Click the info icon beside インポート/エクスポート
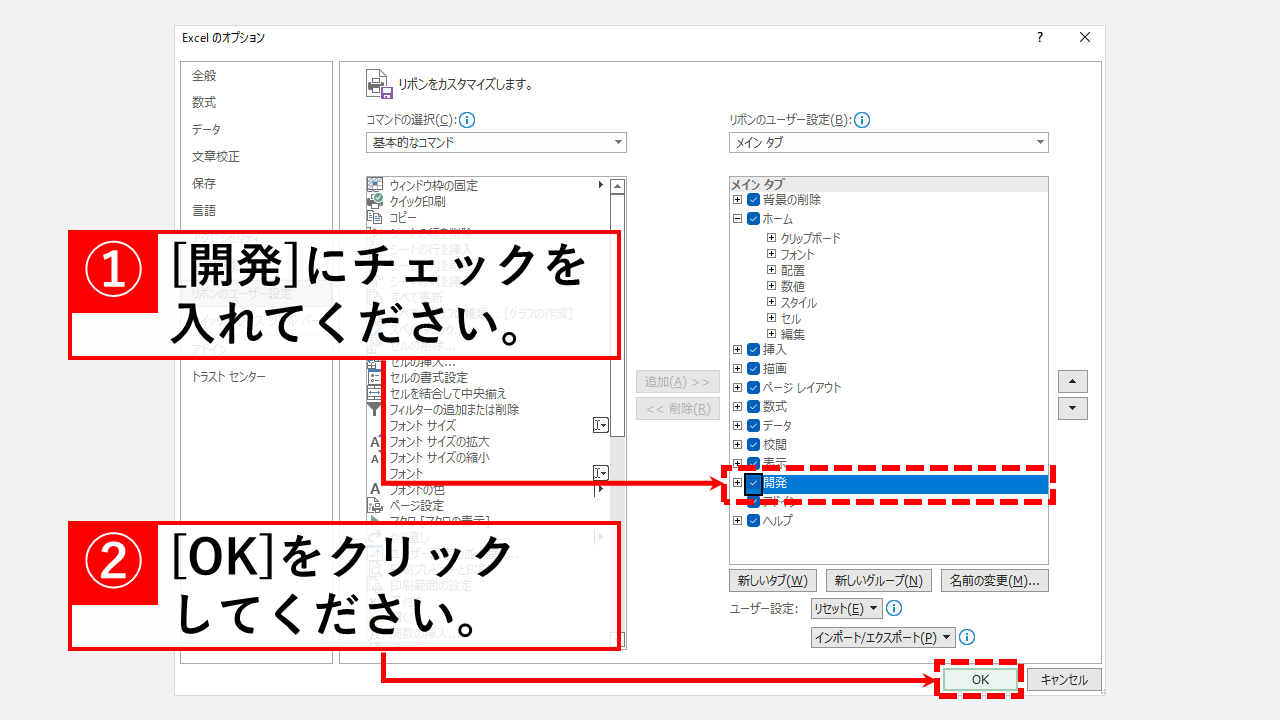 967,637
